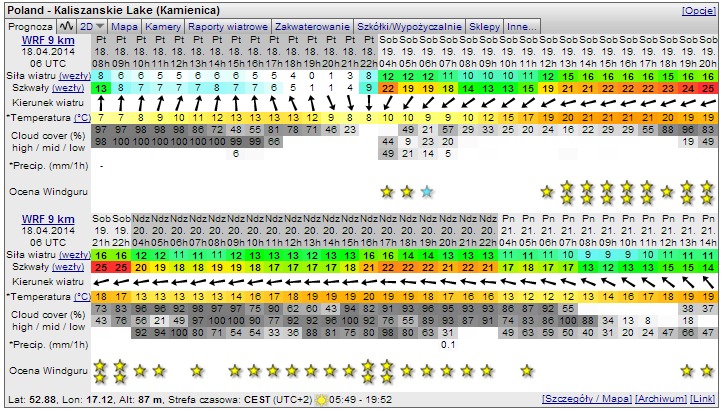The image size is (723, 410).
Task: Click the yellow star rating for Sob 04h
Action: pos(387,191)
